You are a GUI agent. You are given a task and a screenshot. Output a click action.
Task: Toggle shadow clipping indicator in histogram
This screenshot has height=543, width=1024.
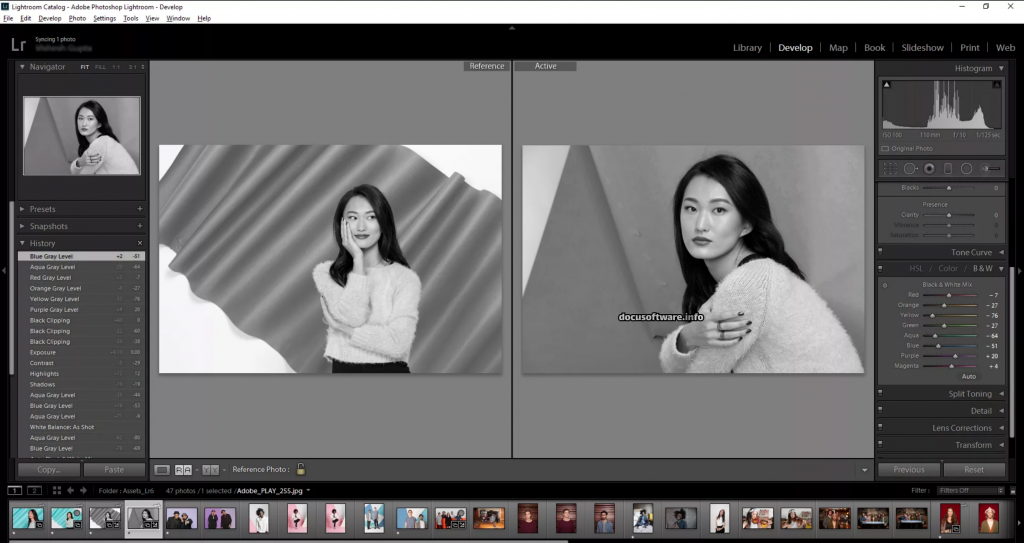[886, 84]
